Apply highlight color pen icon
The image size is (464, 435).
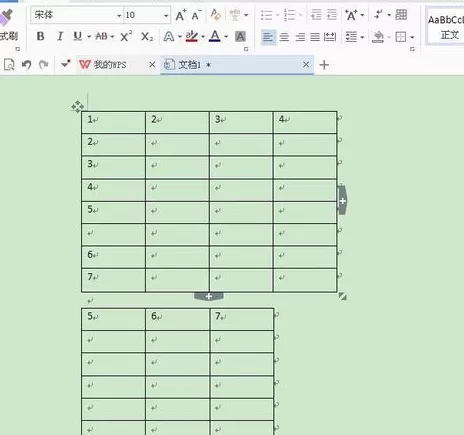coord(192,36)
